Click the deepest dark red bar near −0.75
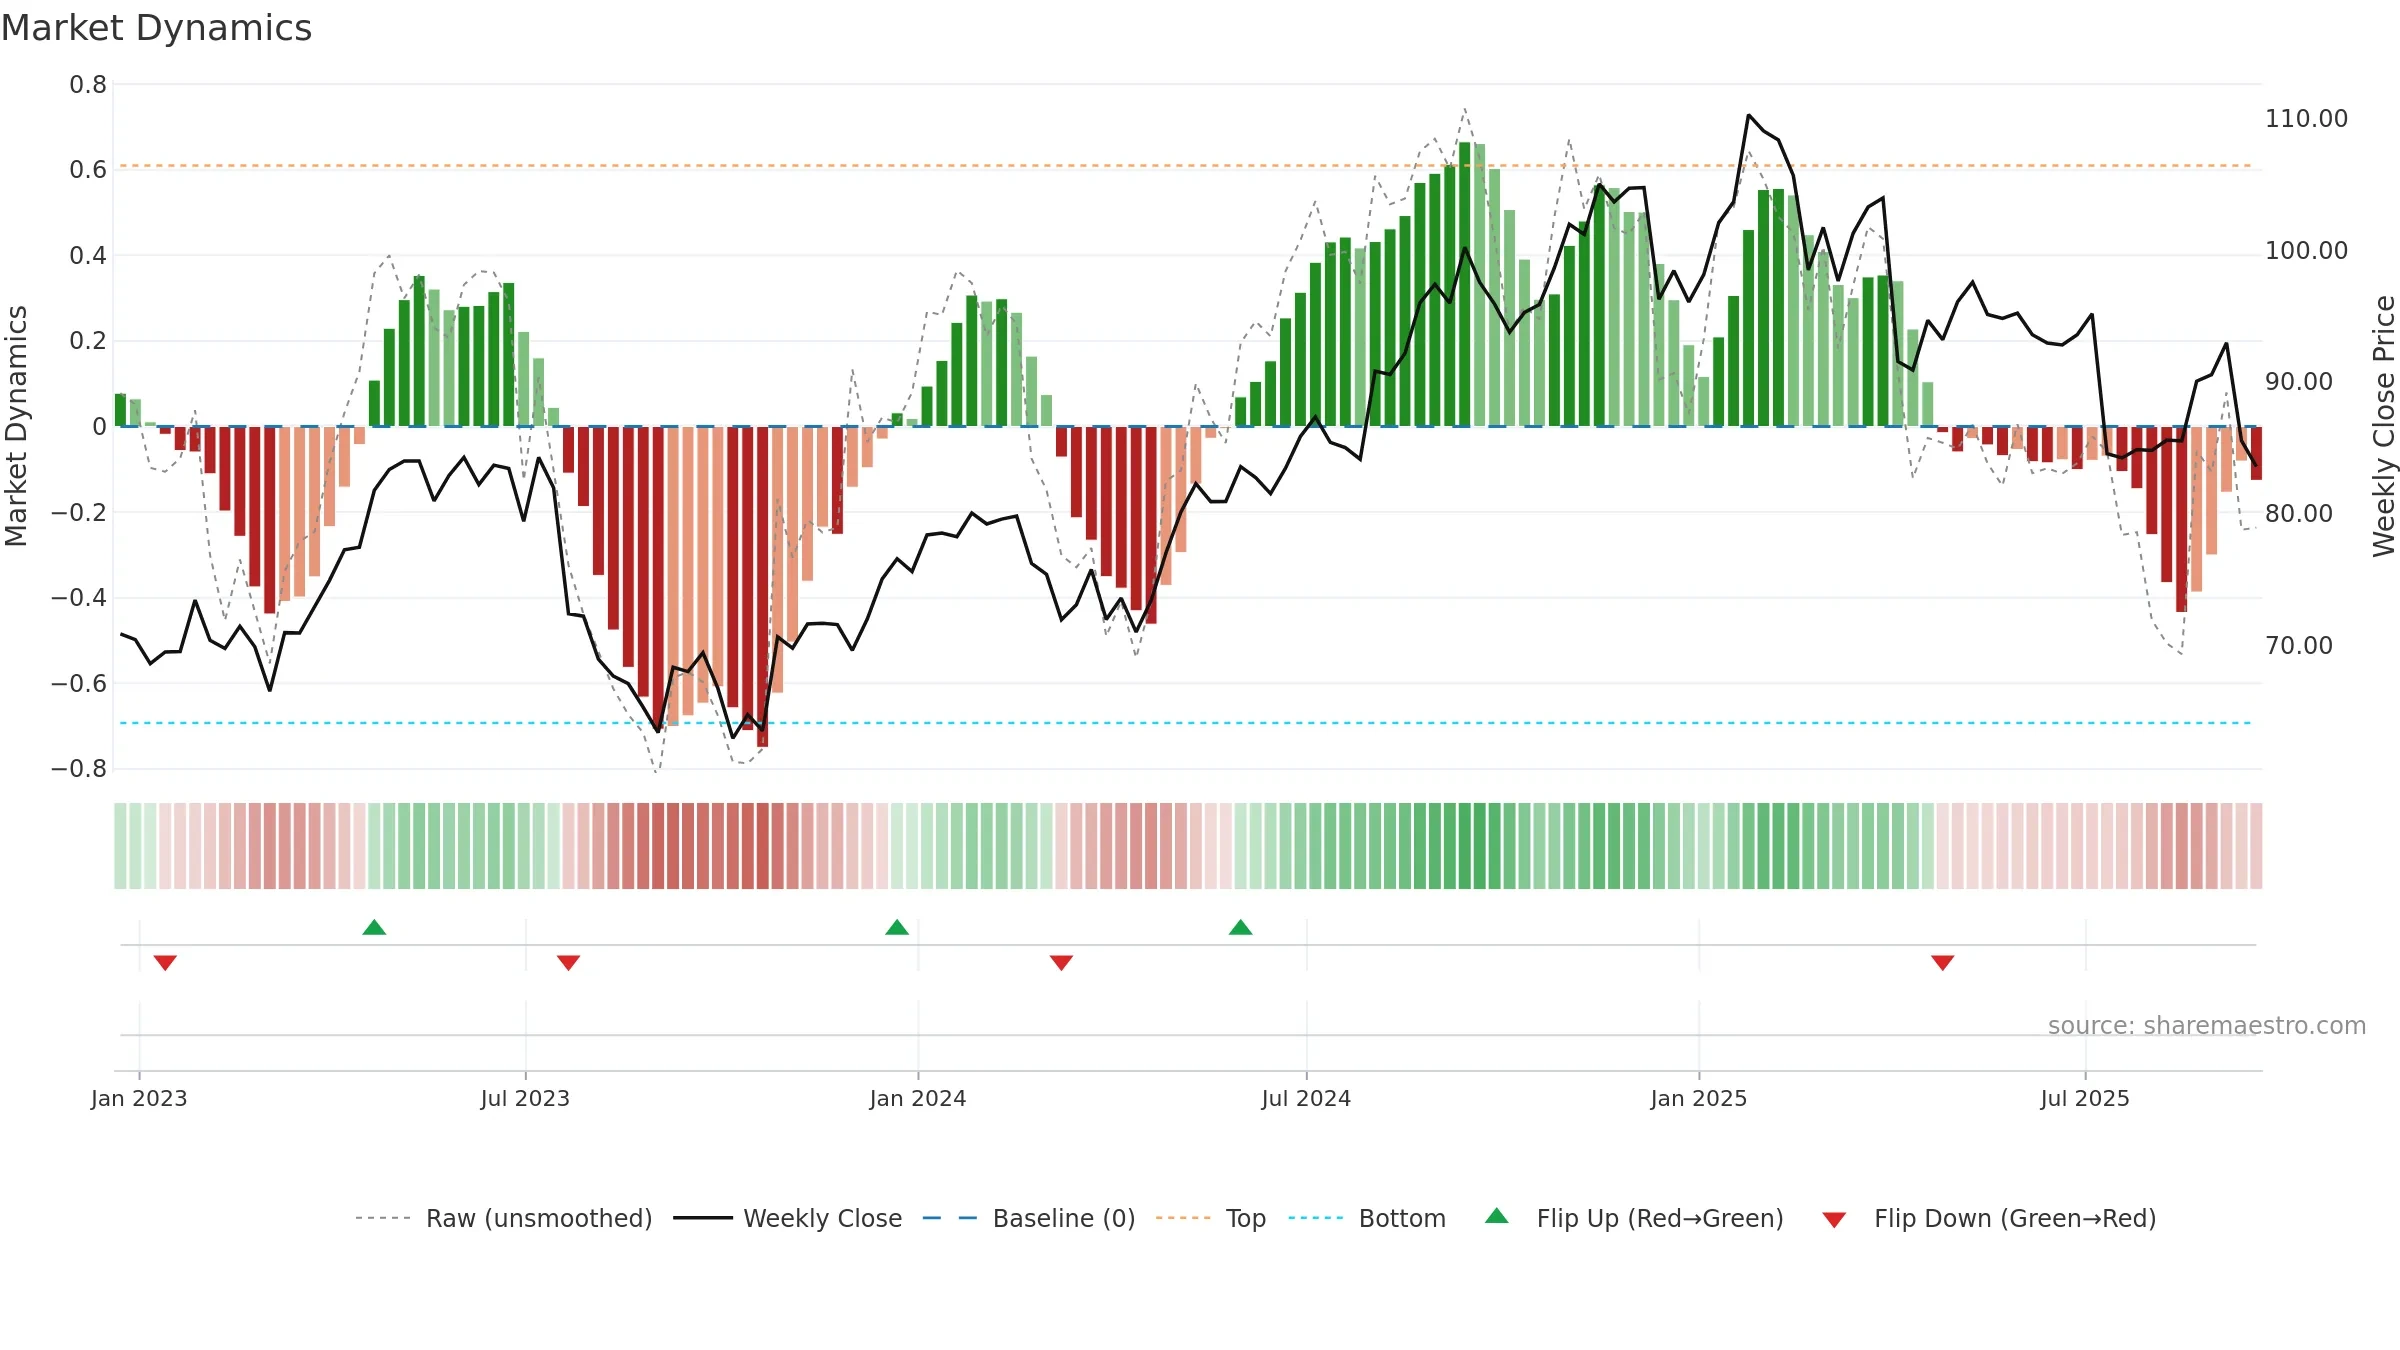Viewport: 2400px width, 1350px height. [762, 587]
